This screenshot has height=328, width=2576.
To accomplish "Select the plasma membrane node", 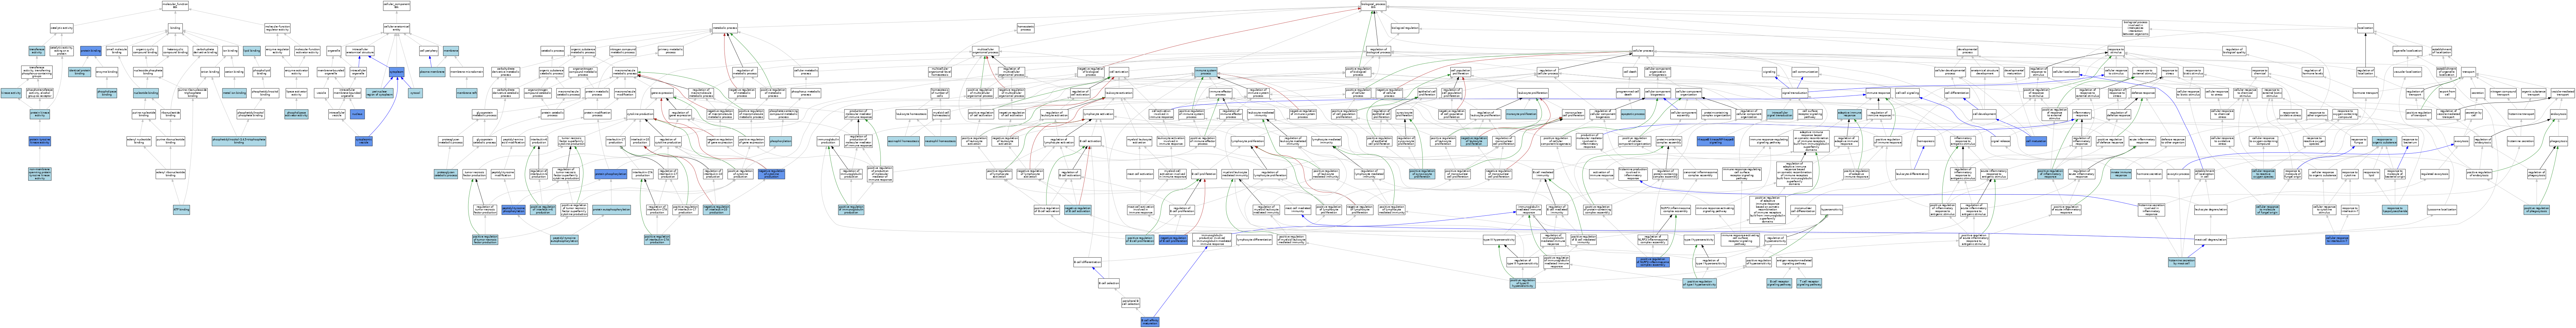I will pos(432,72).
